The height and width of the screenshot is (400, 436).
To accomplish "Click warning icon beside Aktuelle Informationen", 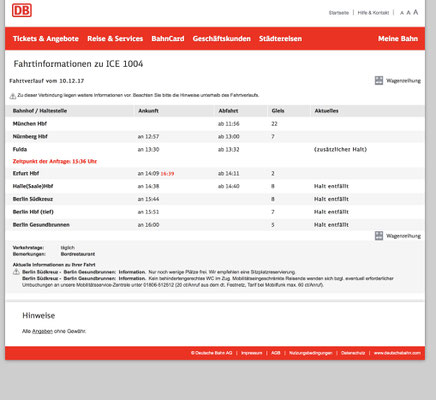I will [x=16, y=272].
